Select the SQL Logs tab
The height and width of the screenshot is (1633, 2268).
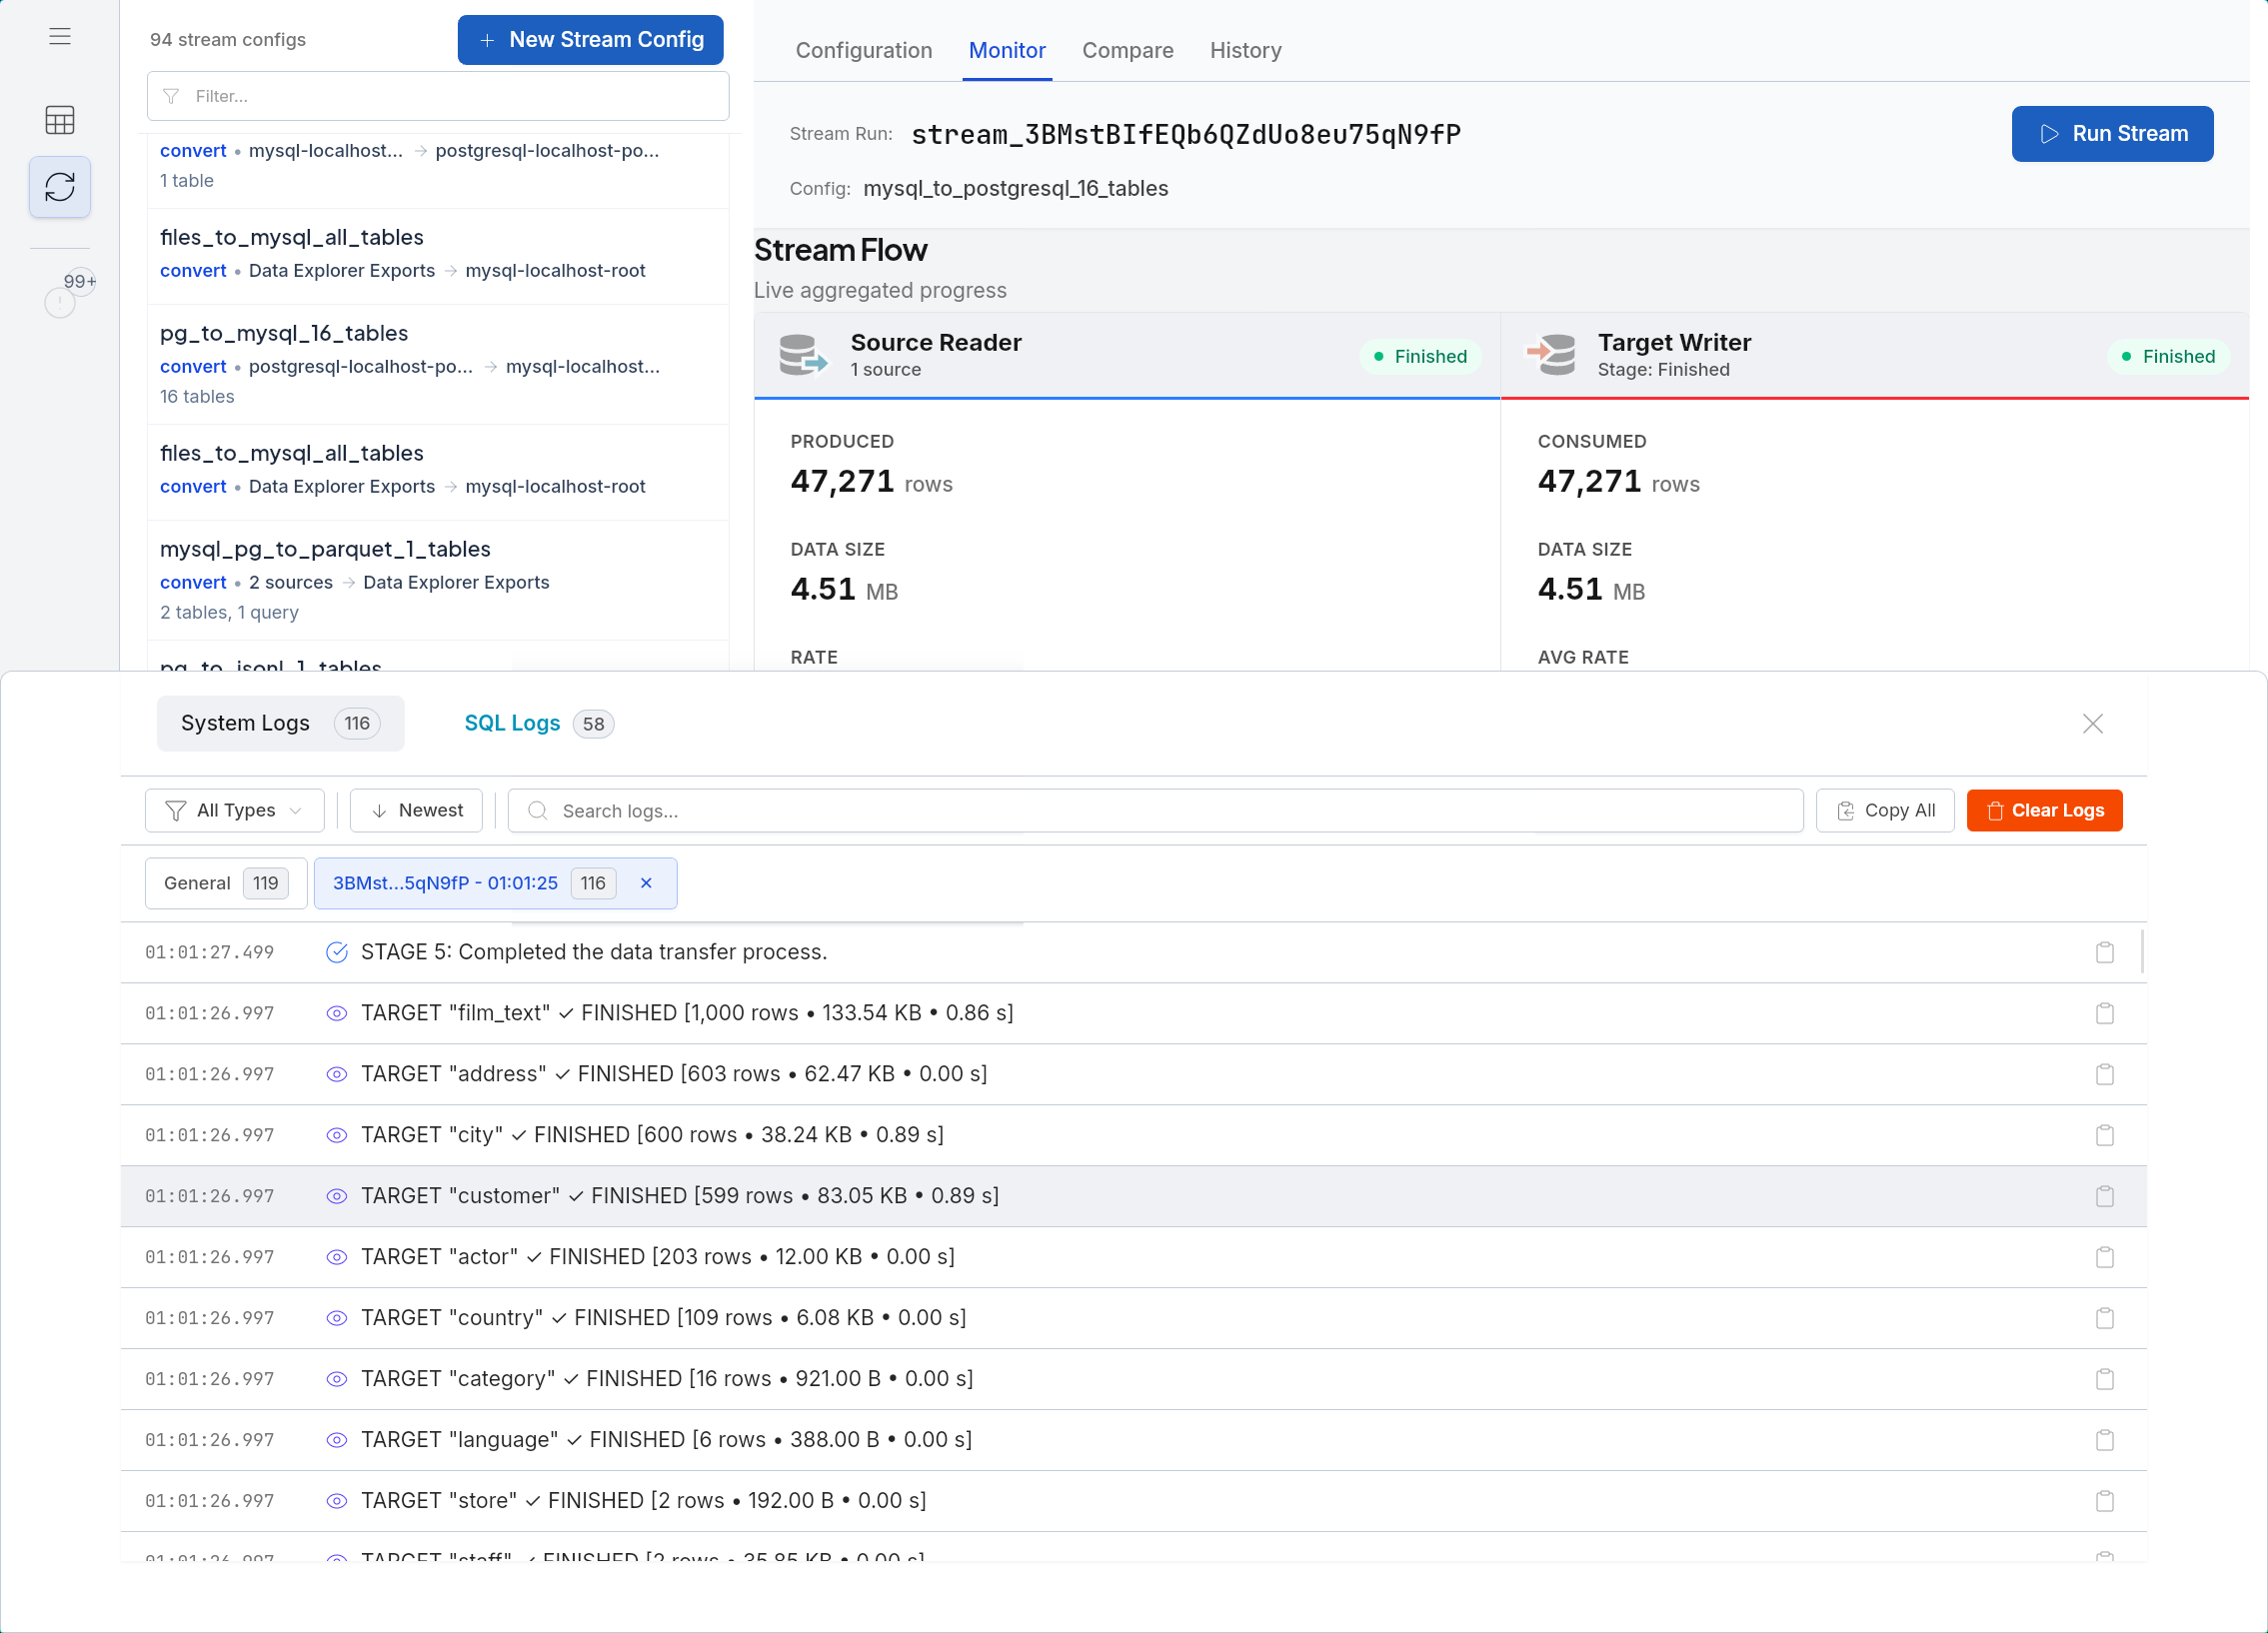539,723
